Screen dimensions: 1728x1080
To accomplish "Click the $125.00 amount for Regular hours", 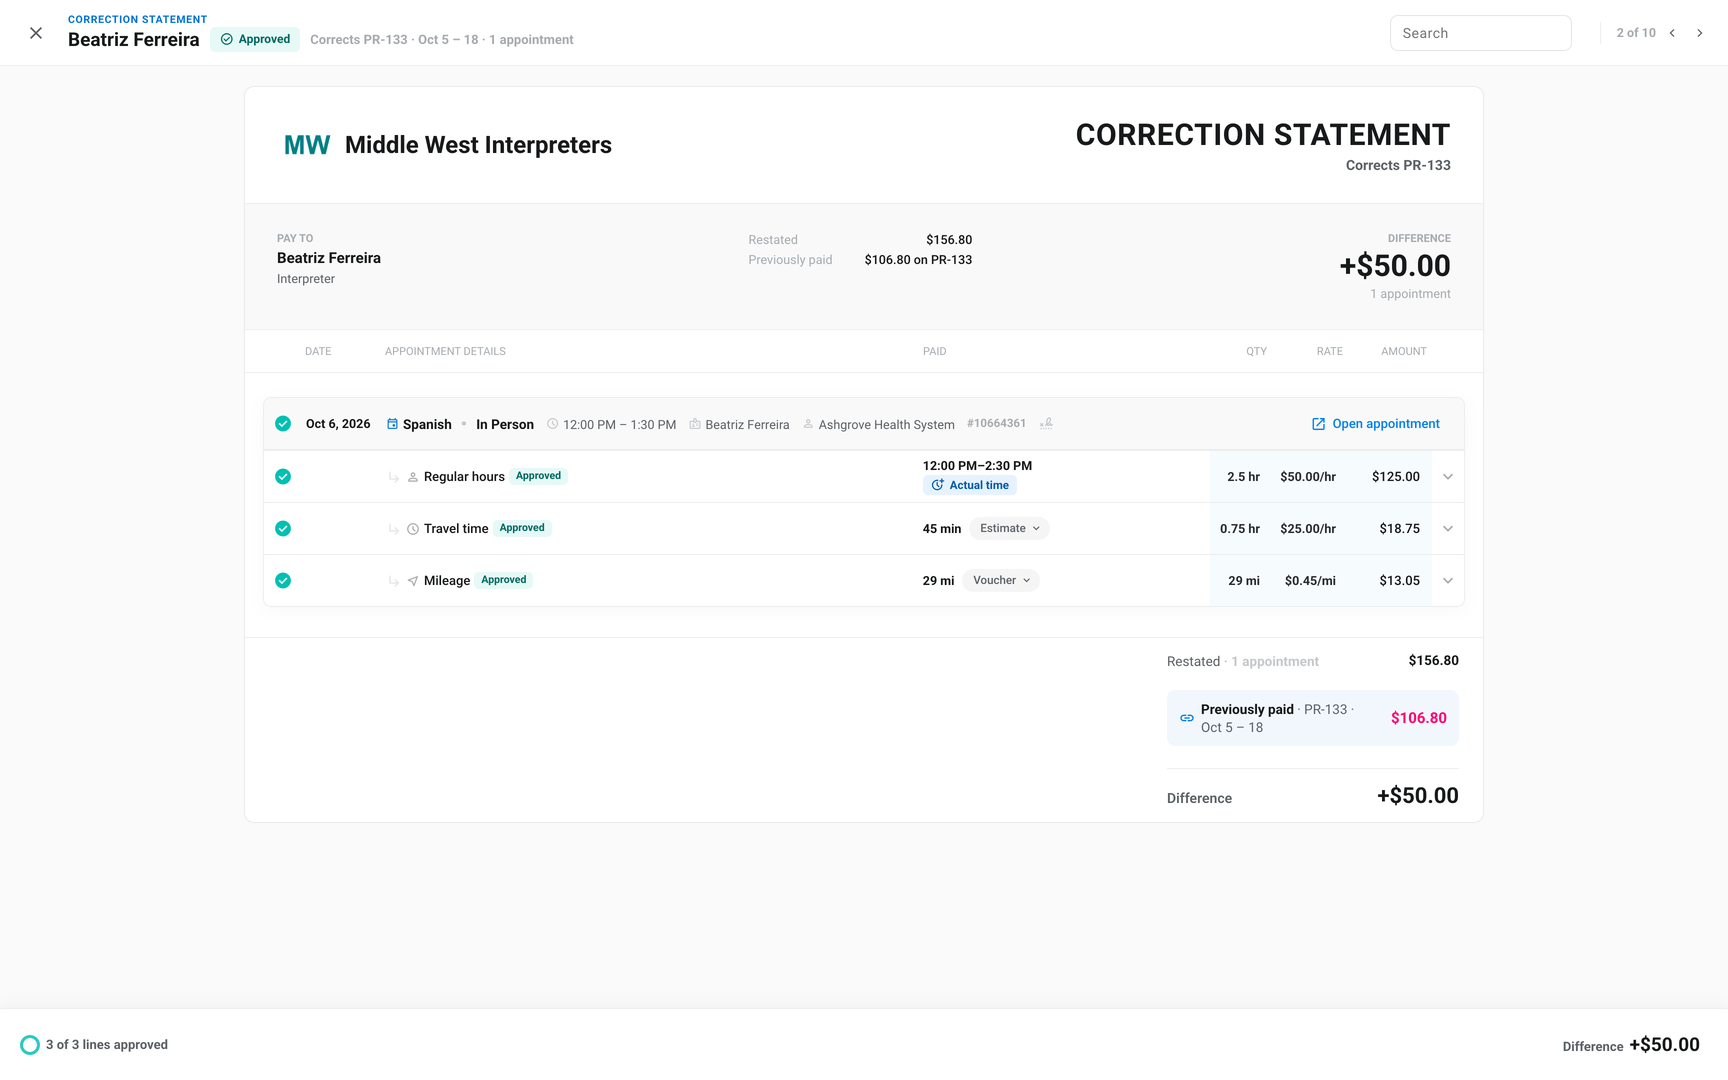I will [1396, 477].
